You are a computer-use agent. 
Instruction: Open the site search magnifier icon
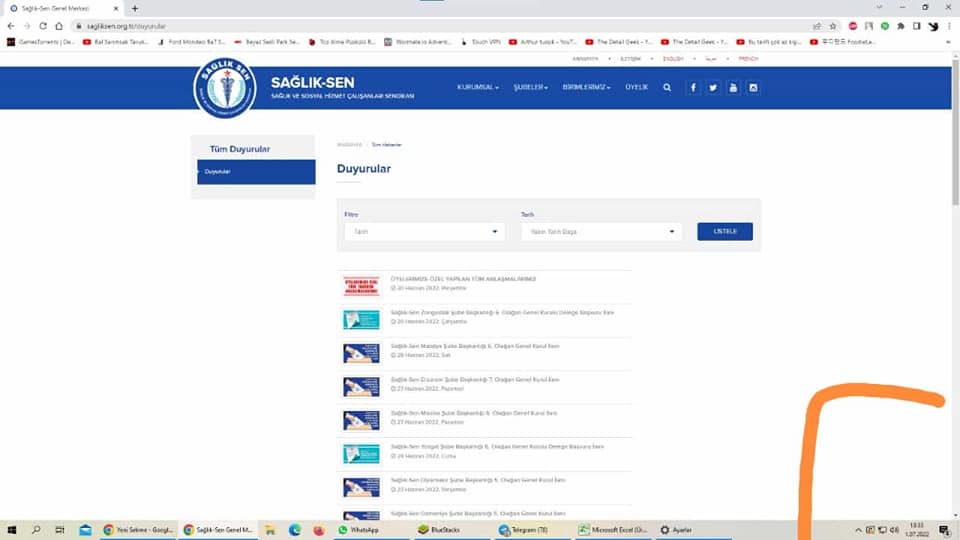tap(667, 88)
